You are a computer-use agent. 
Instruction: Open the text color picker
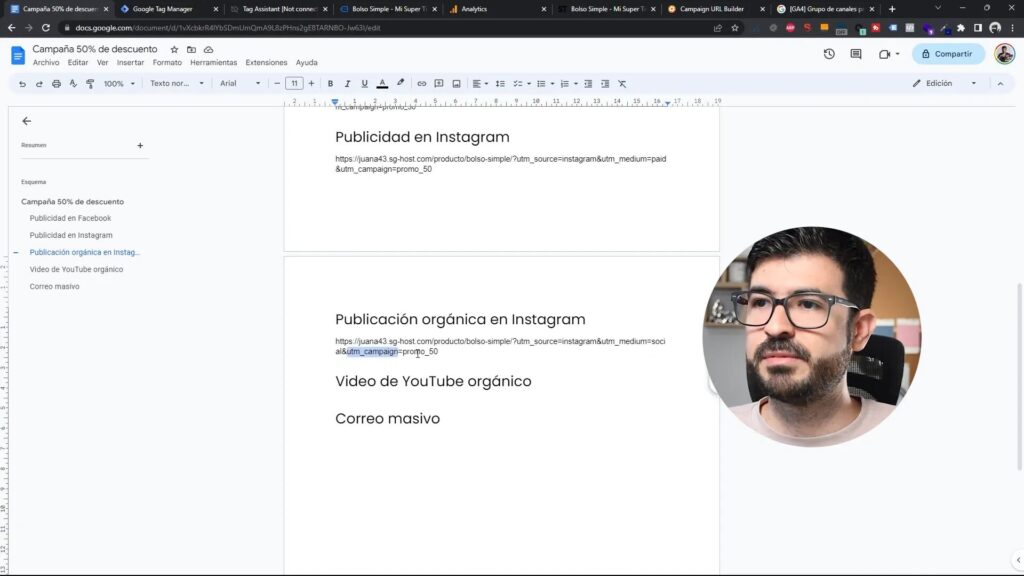(x=383, y=84)
